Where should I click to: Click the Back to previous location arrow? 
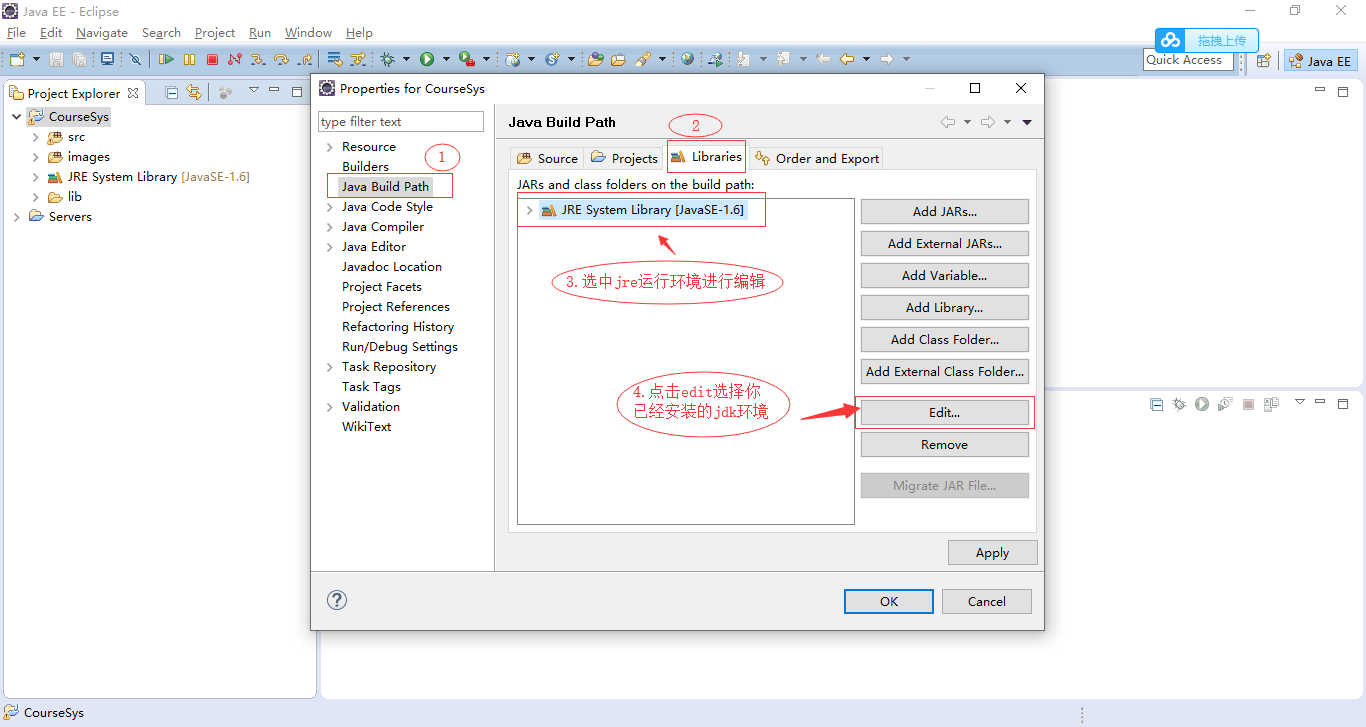tap(847, 59)
